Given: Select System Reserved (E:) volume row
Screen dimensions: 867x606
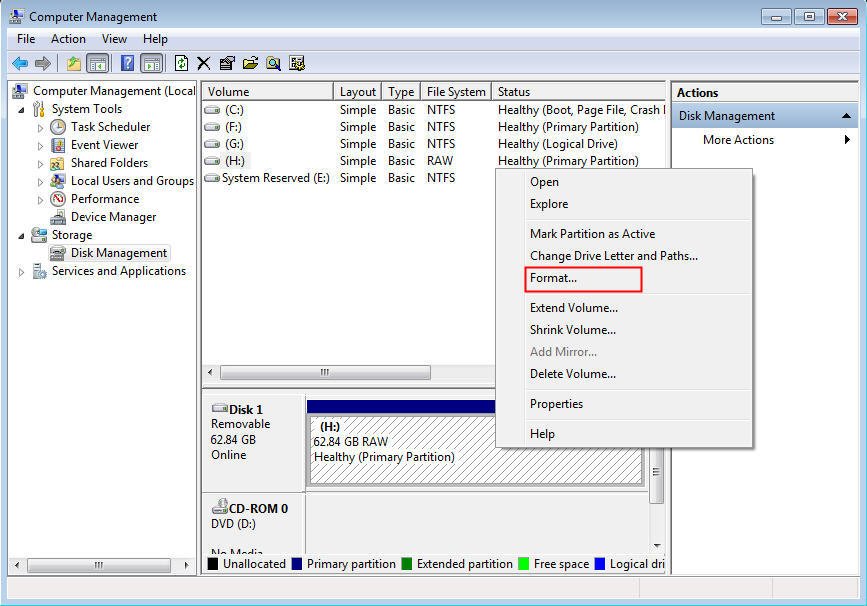Looking at the screenshot, I should tap(348, 178).
